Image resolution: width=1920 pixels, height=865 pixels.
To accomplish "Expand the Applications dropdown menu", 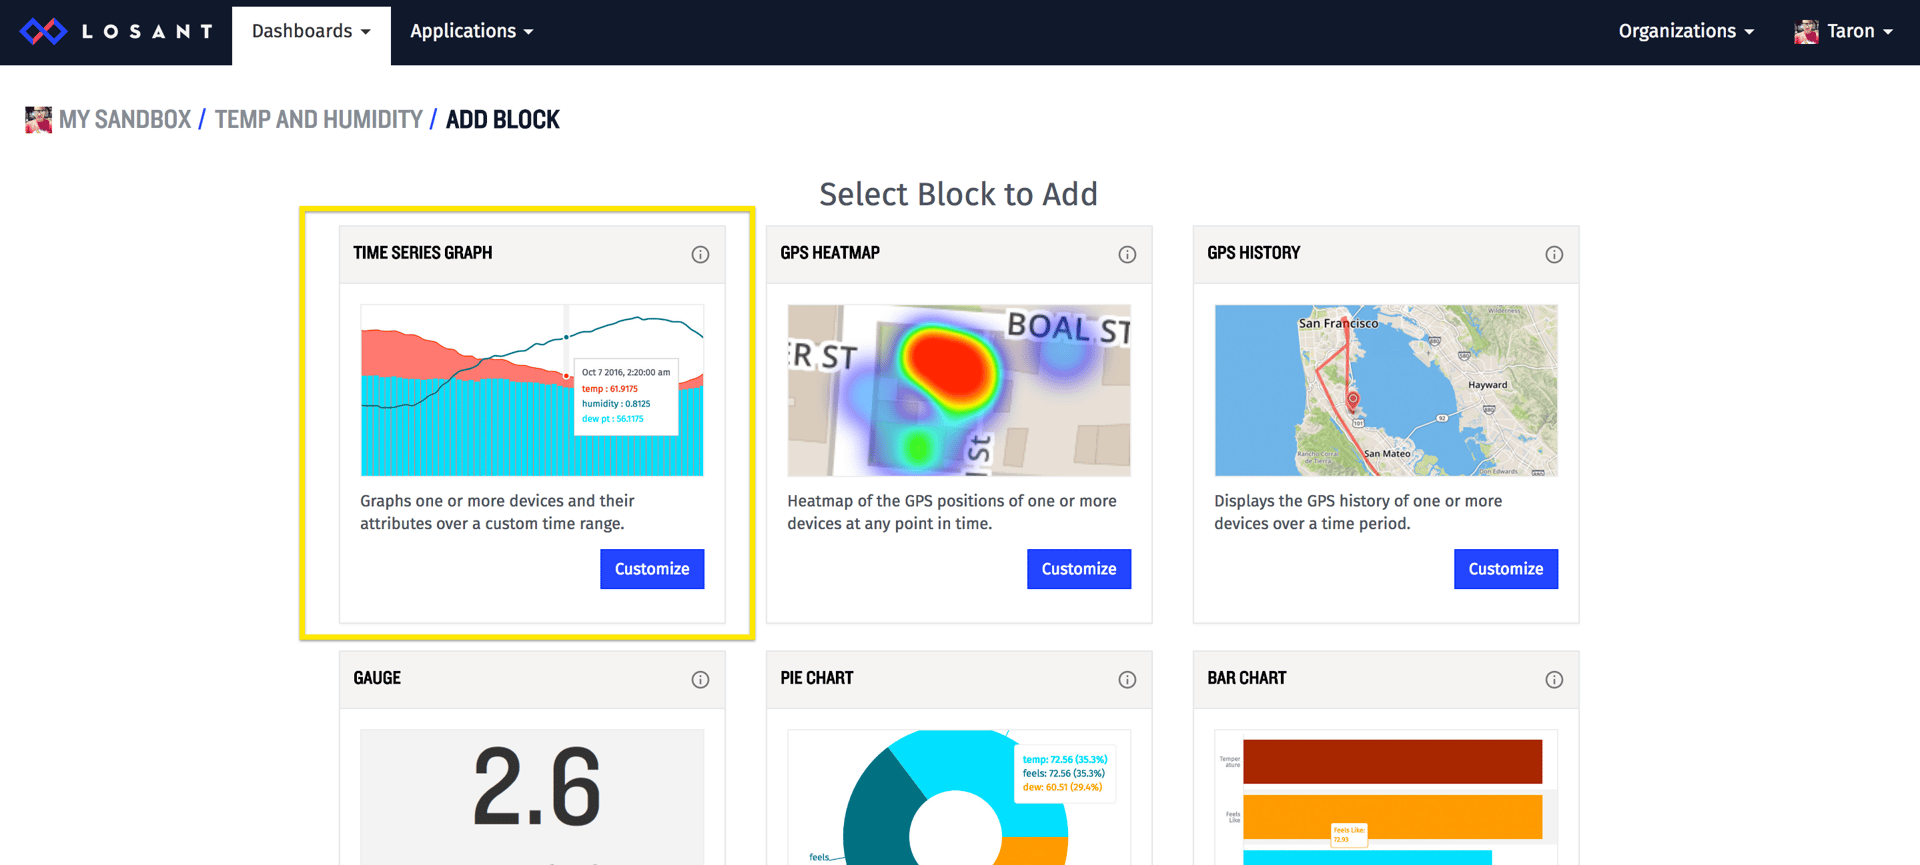I will coord(471,32).
